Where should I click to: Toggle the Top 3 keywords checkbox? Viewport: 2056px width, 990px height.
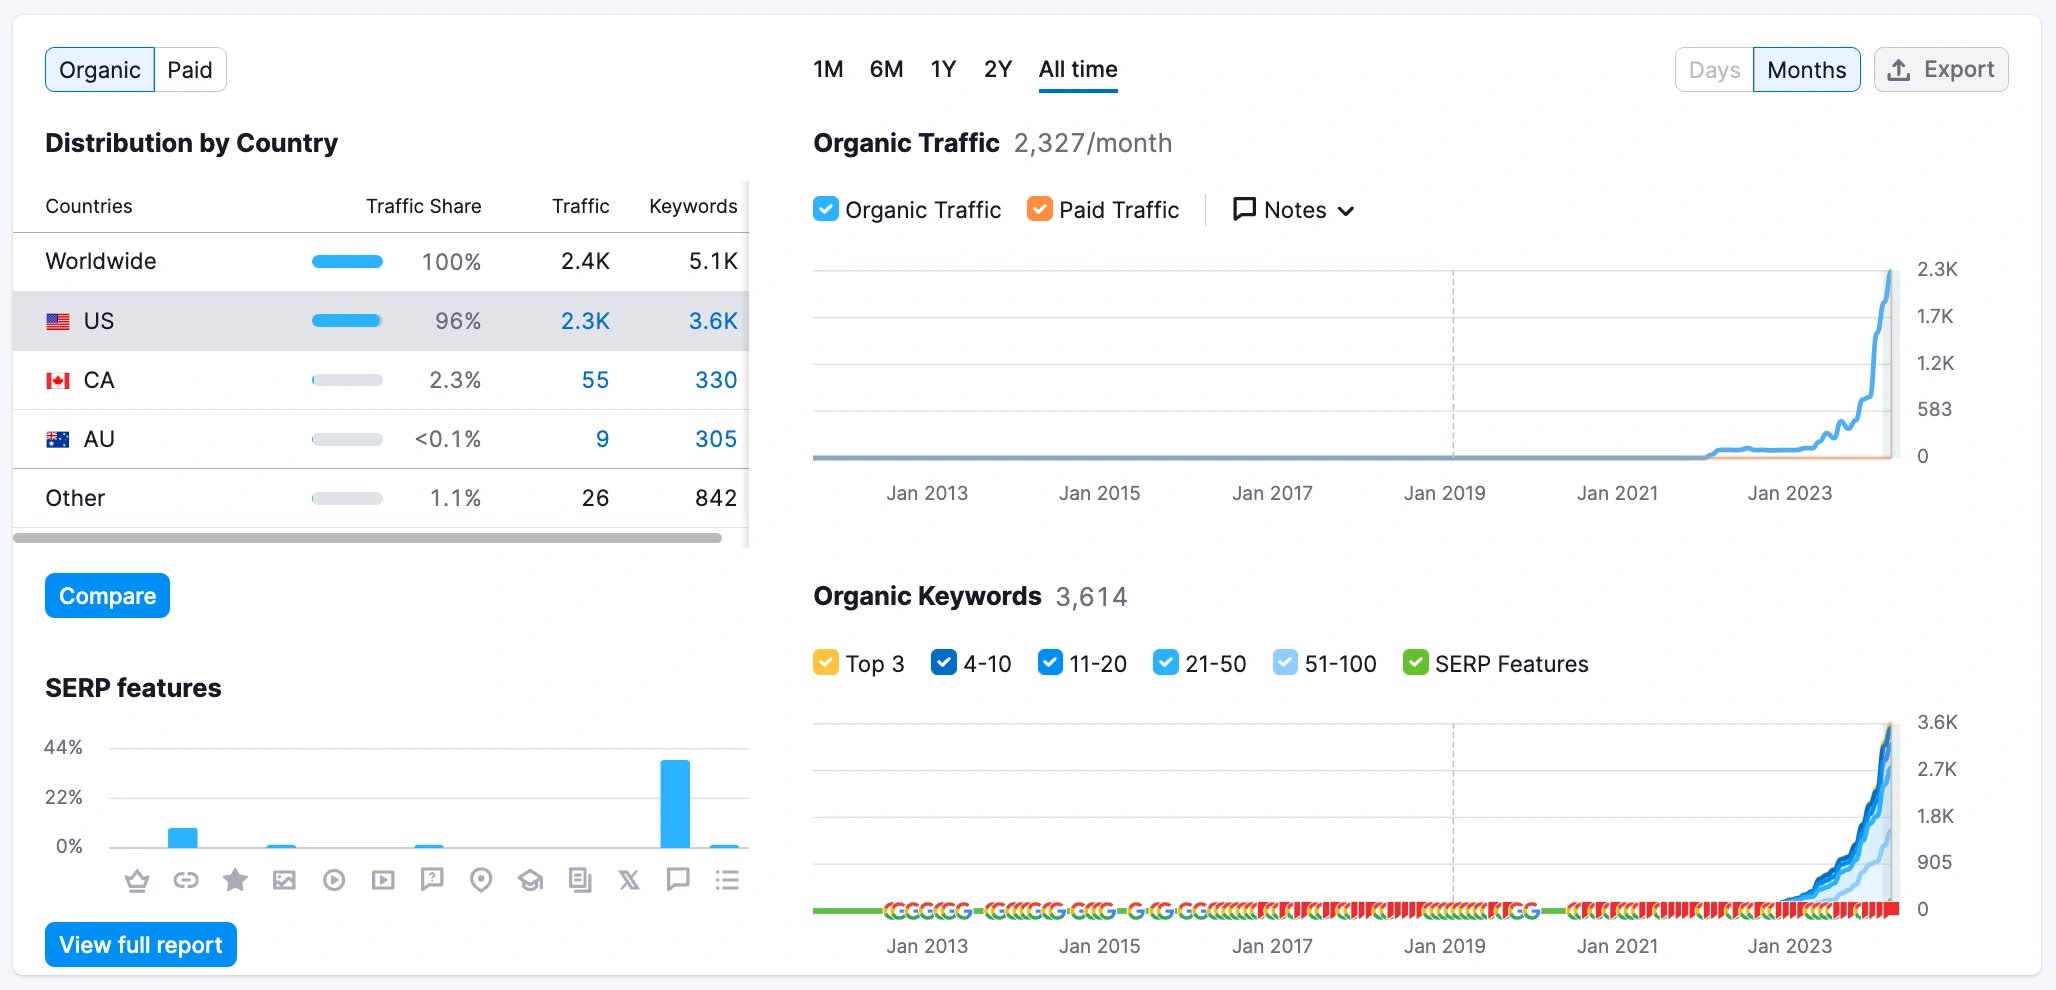[x=826, y=663]
